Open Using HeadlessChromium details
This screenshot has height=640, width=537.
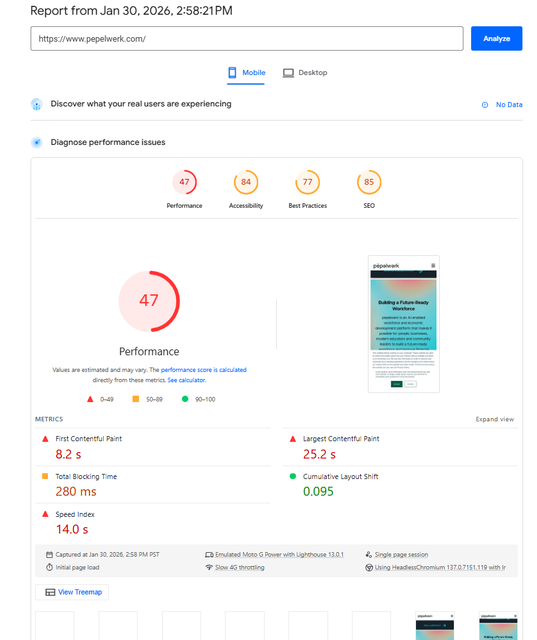coord(440,567)
